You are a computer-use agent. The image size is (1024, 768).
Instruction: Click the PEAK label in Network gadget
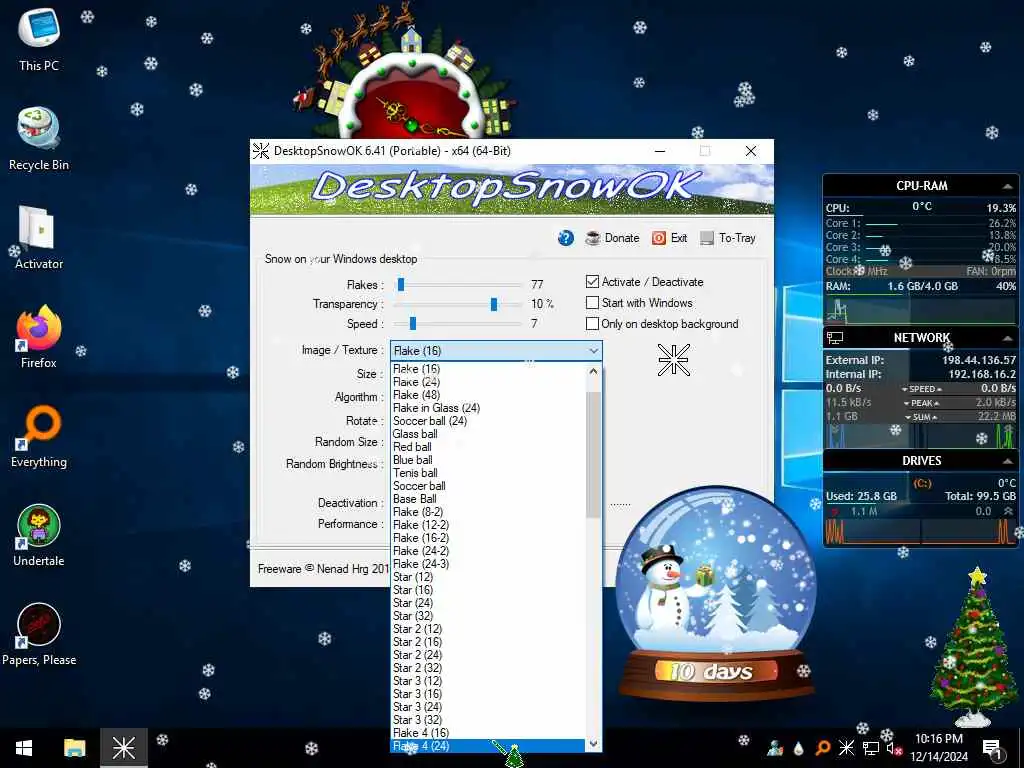click(x=921, y=403)
